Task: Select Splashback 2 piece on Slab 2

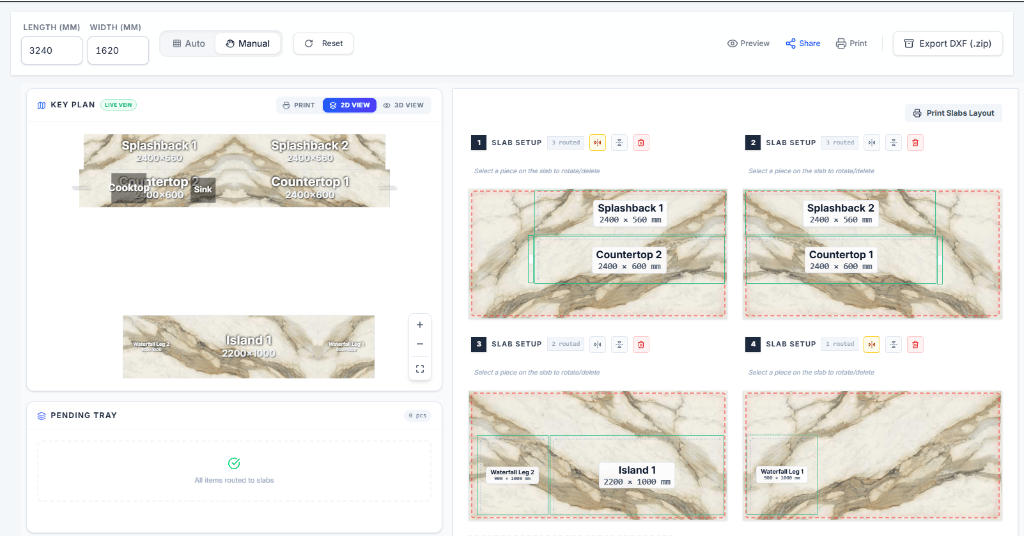Action: (840, 213)
